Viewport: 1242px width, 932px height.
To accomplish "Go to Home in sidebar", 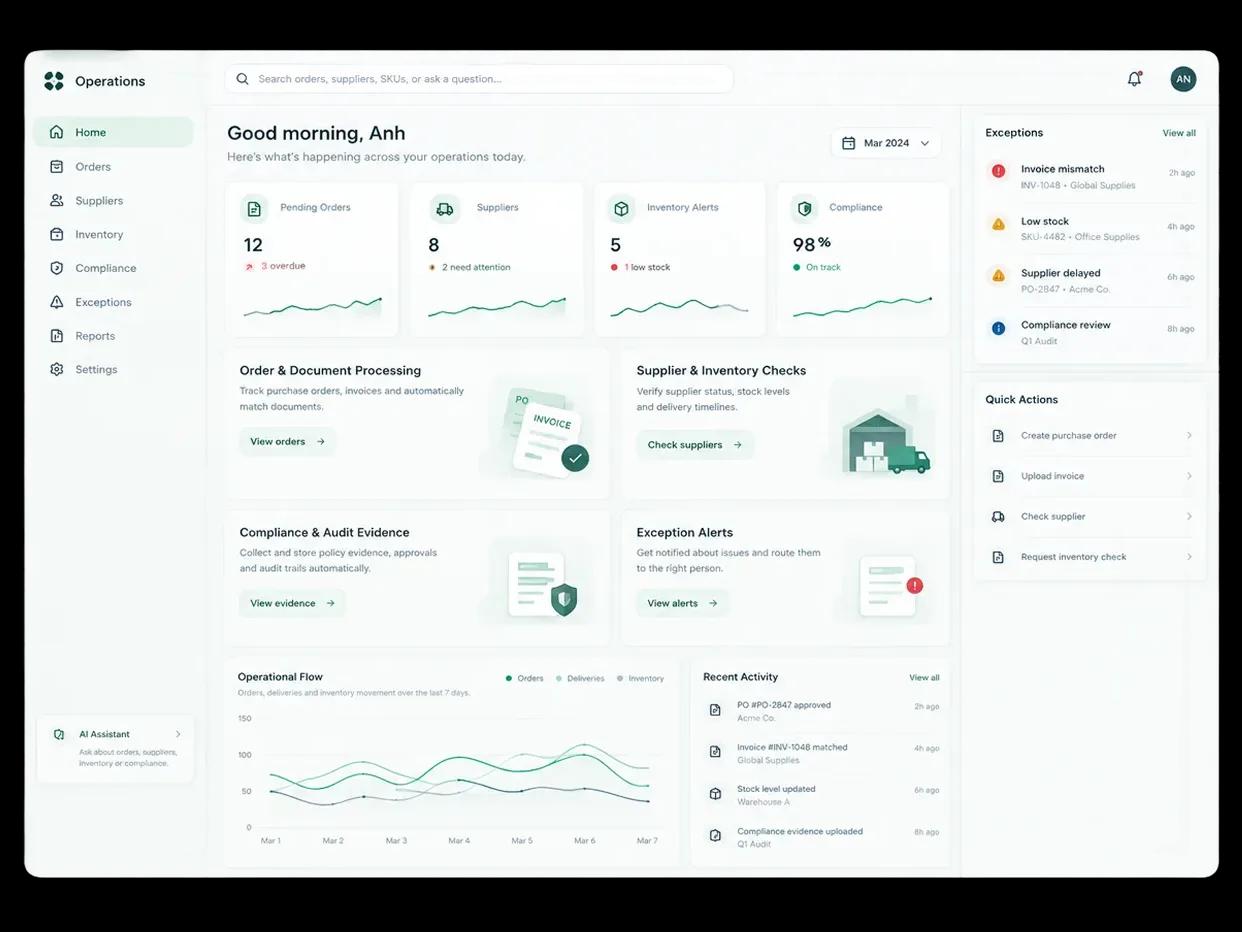I will point(113,132).
